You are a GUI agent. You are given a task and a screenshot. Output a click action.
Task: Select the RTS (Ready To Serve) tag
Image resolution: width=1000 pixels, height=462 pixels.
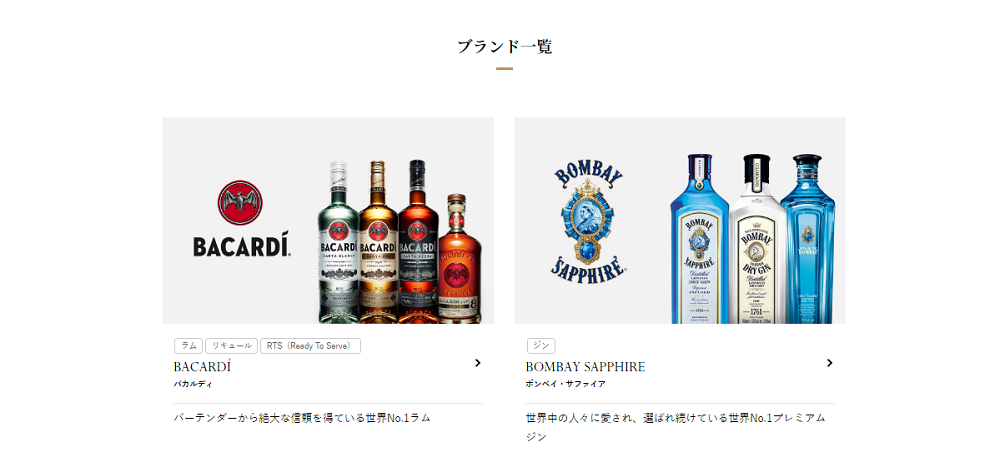[311, 346]
